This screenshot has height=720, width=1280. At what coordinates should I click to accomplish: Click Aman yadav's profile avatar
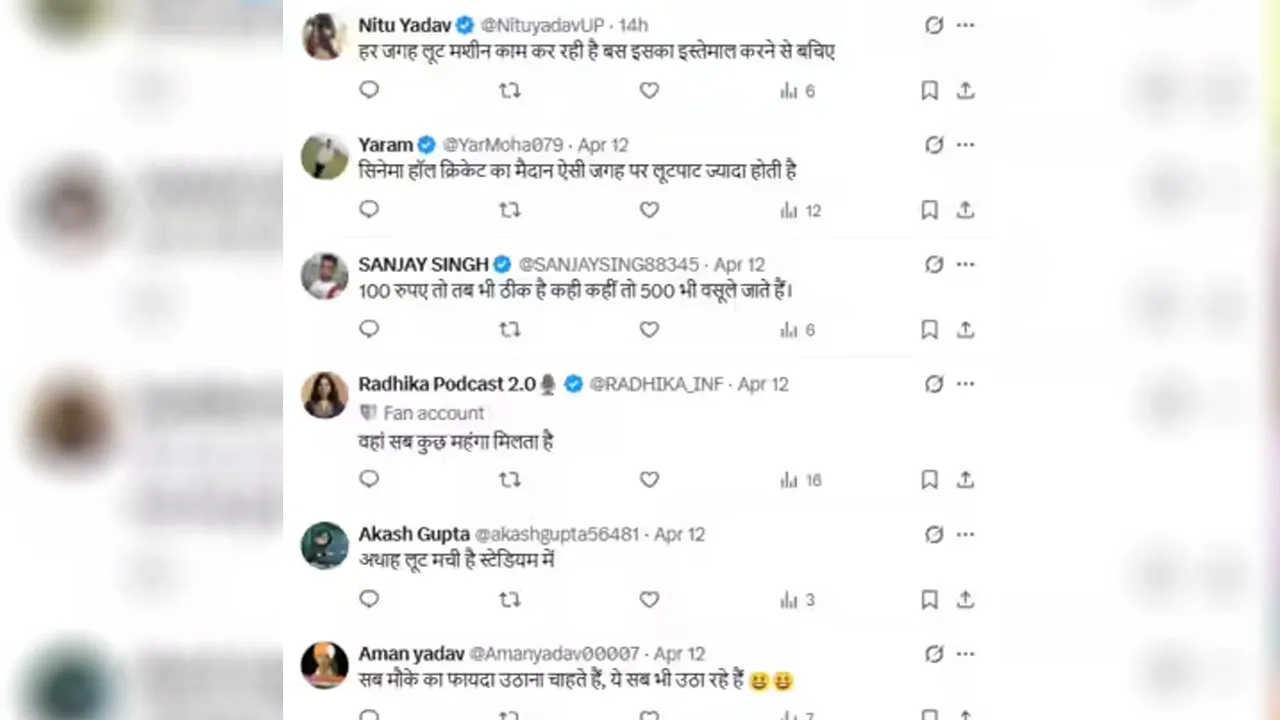point(325,665)
